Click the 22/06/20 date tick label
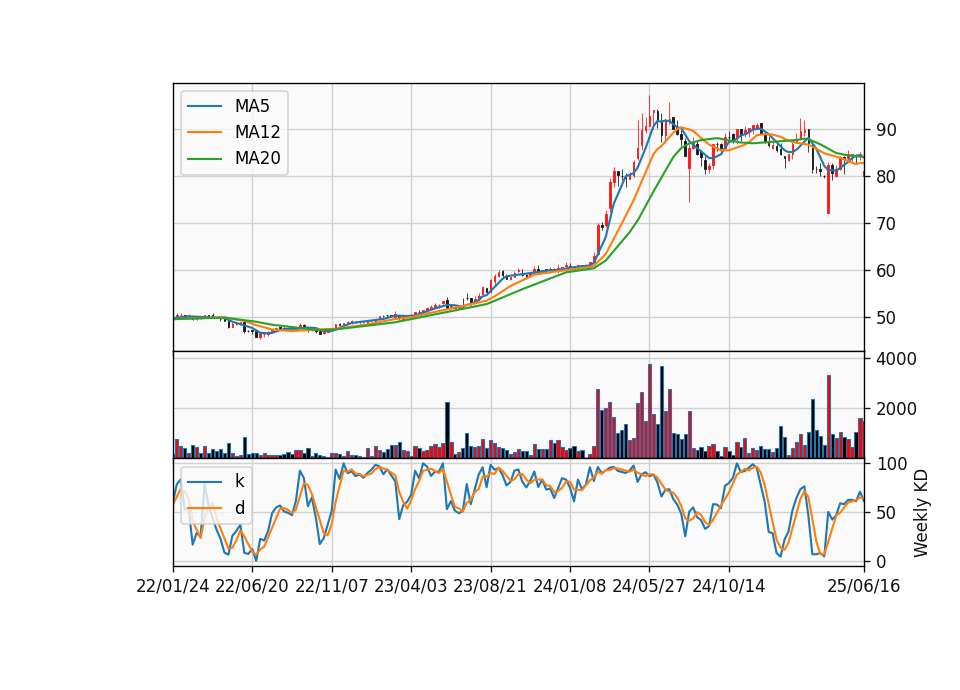Screen dimensions: 960x690 (252, 587)
